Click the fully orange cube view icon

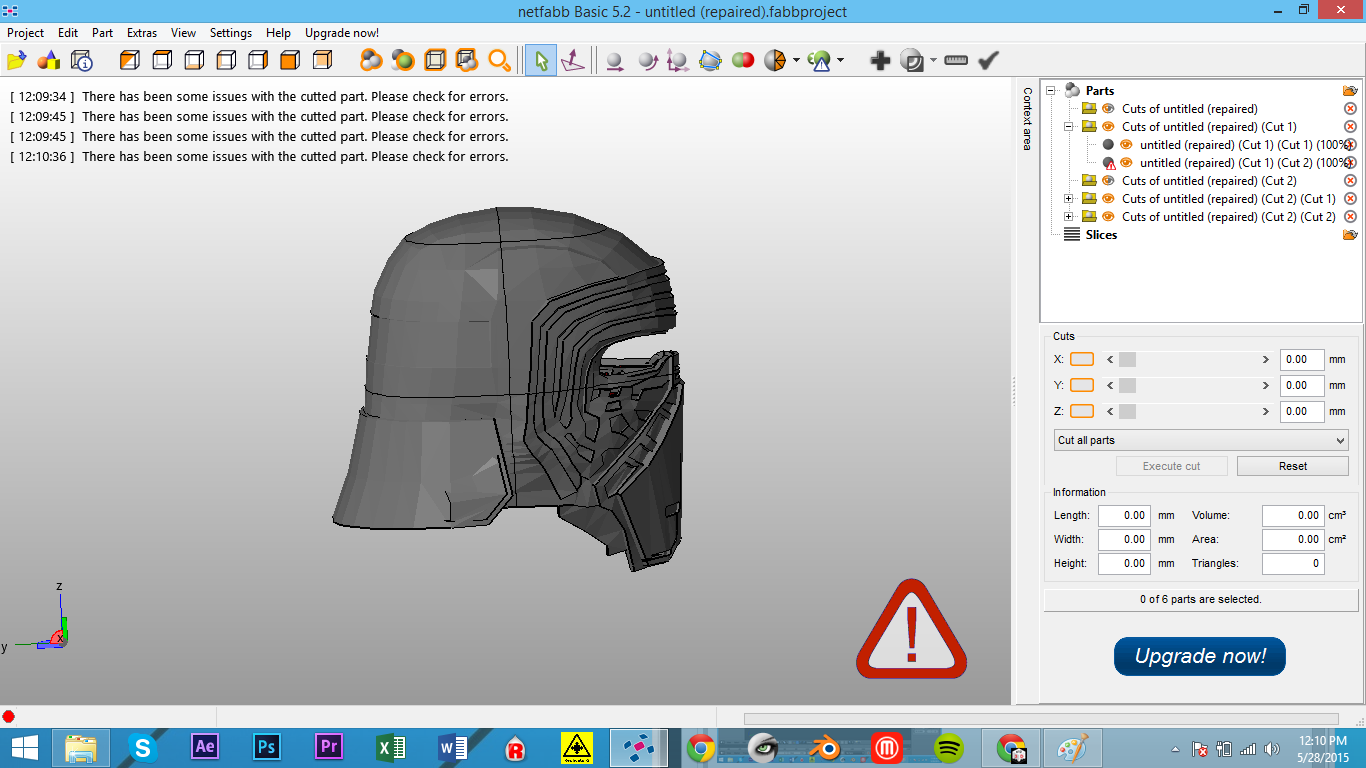pyautogui.click(x=290, y=61)
